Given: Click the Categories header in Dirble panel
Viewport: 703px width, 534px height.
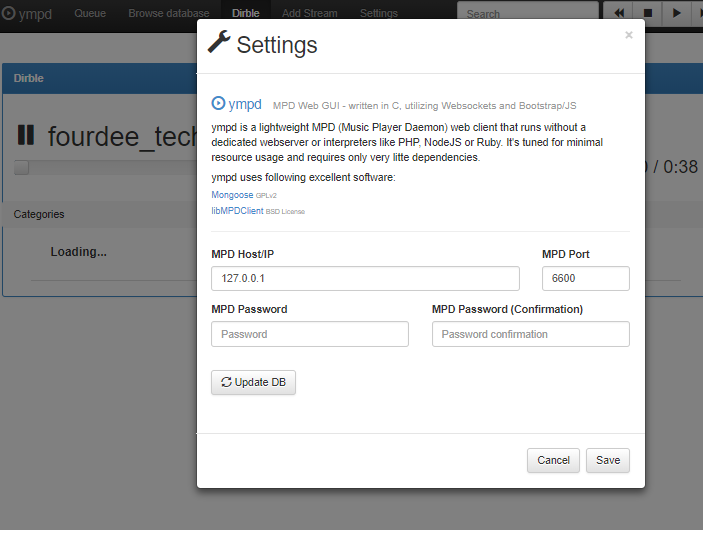Looking at the screenshot, I should coord(39,214).
